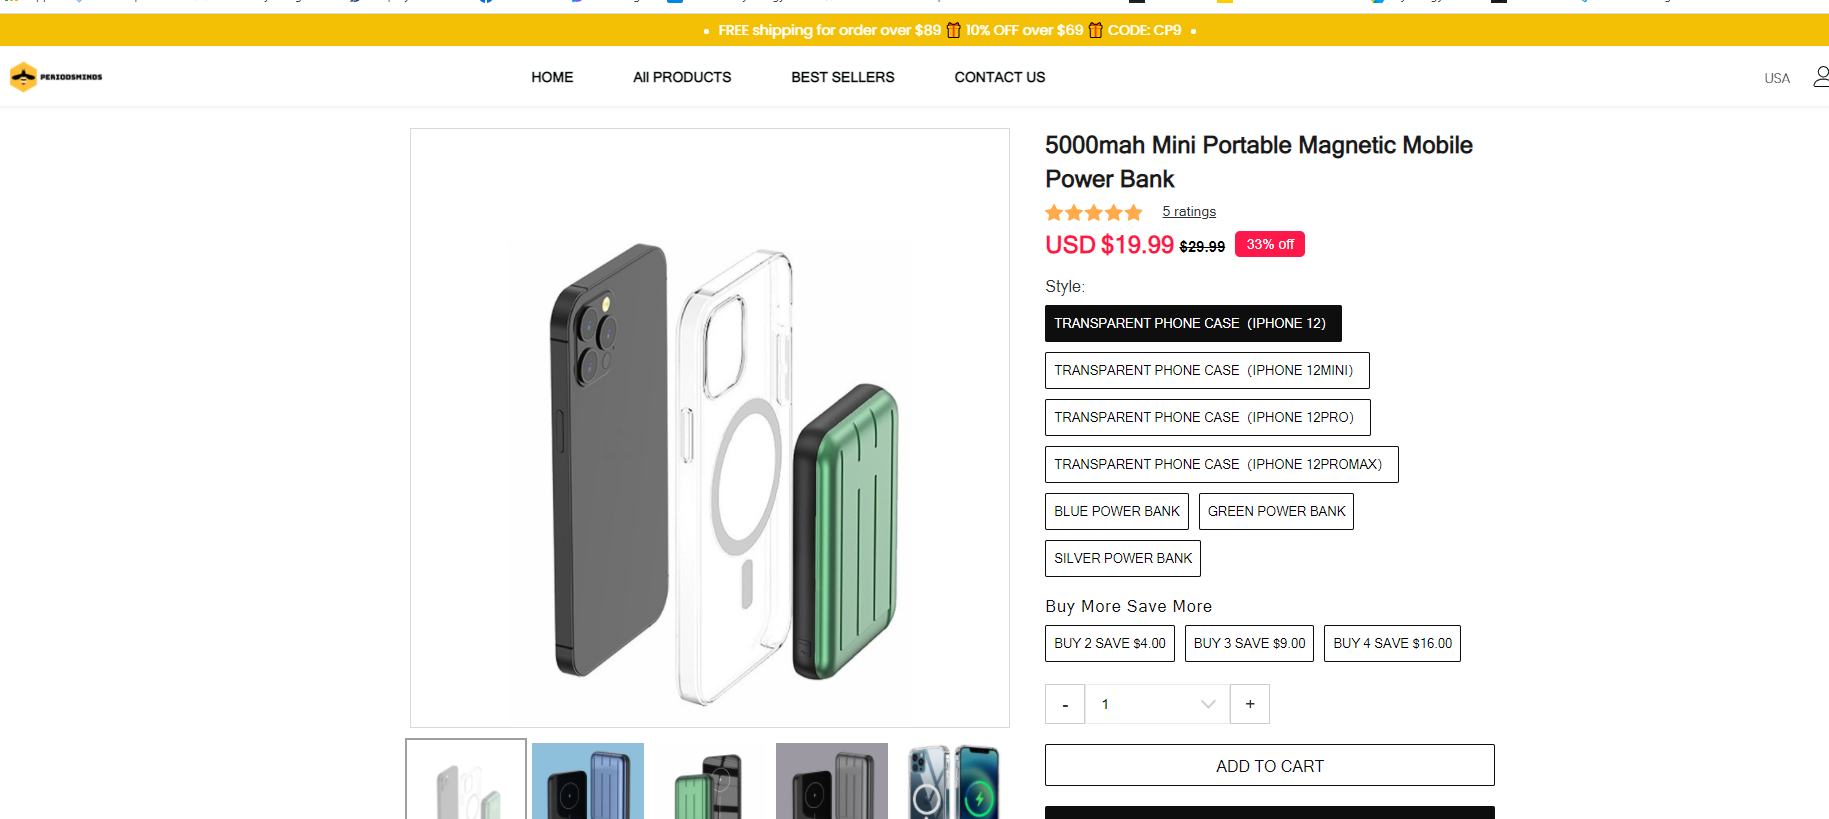Select Buy 2 Save $4.00 offer
The width and height of the screenshot is (1829, 819).
click(1109, 643)
